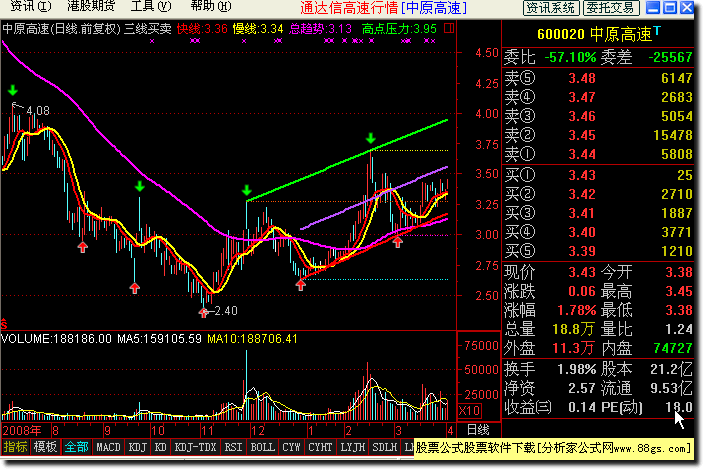Click the 换手 value 1.98%

[x=577, y=369]
